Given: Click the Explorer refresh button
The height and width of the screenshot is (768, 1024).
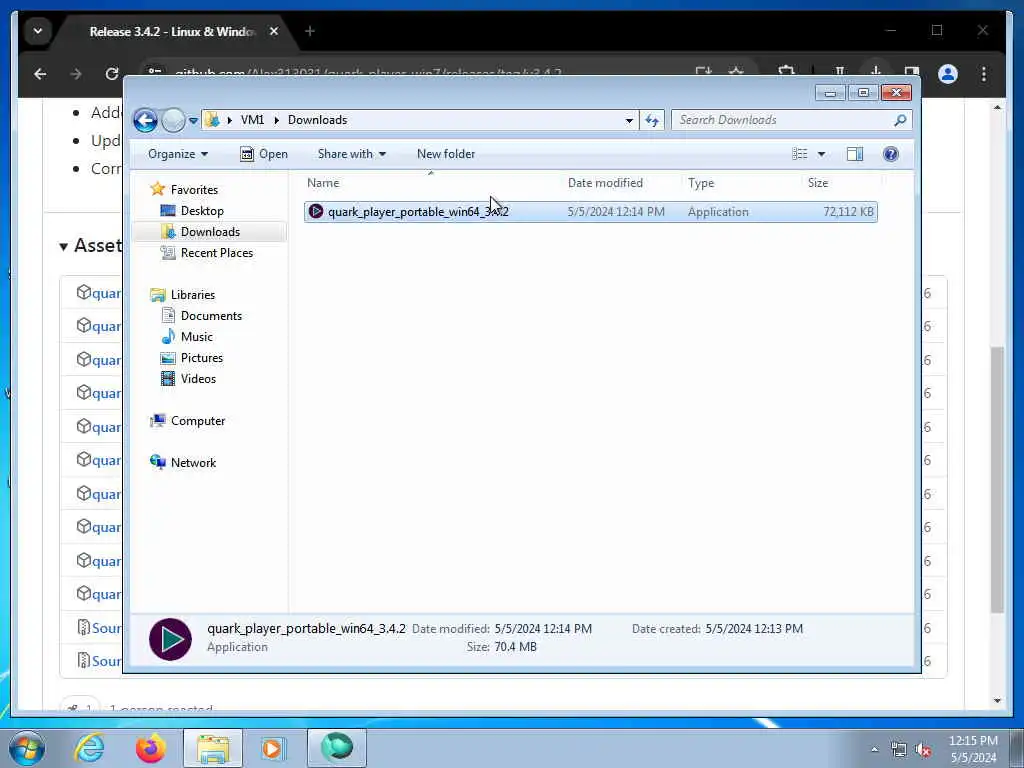Looking at the screenshot, I should tap(652, 120).
